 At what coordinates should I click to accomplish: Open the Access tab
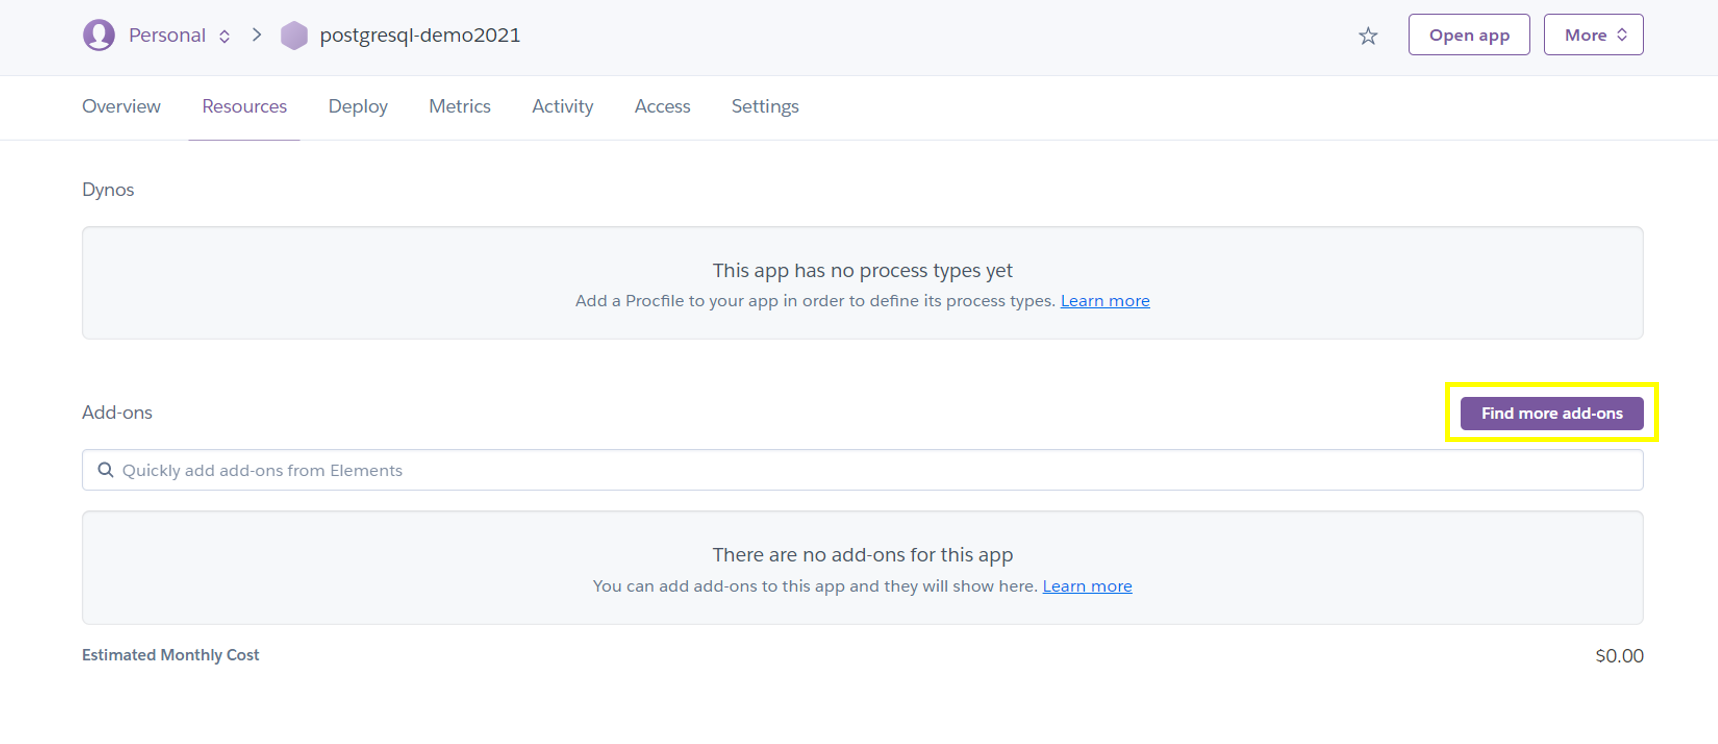pyautogui.click(x=662, y=106)
